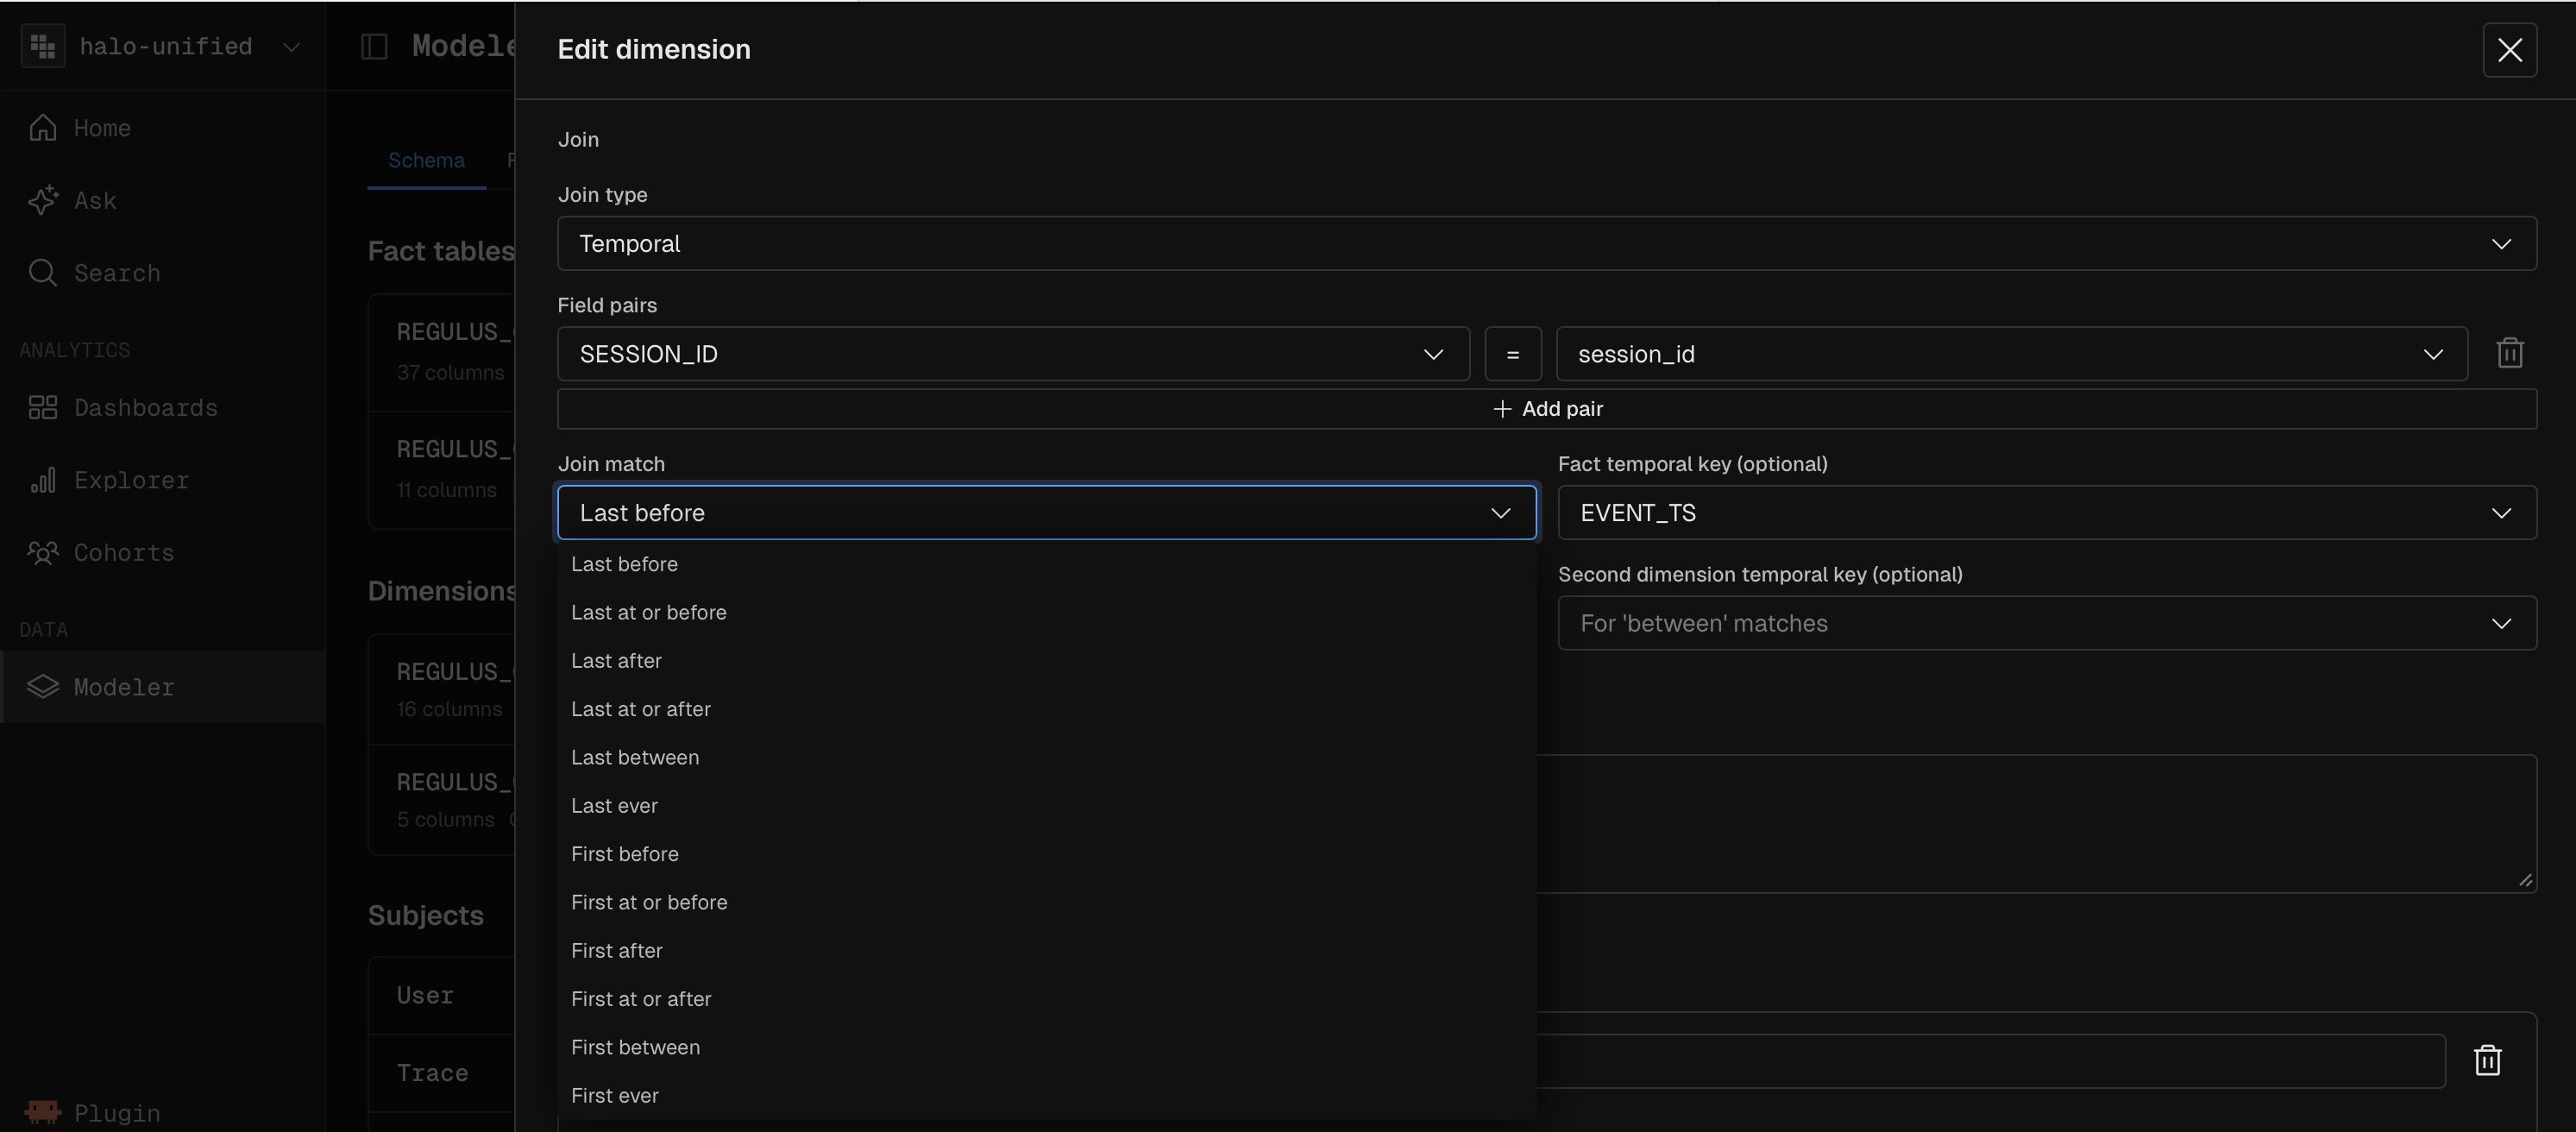Click the Plugin icon in sidebar
Viewport: 2576px width, 1132px height.
pyautogui.click(x=42, y=1112)
